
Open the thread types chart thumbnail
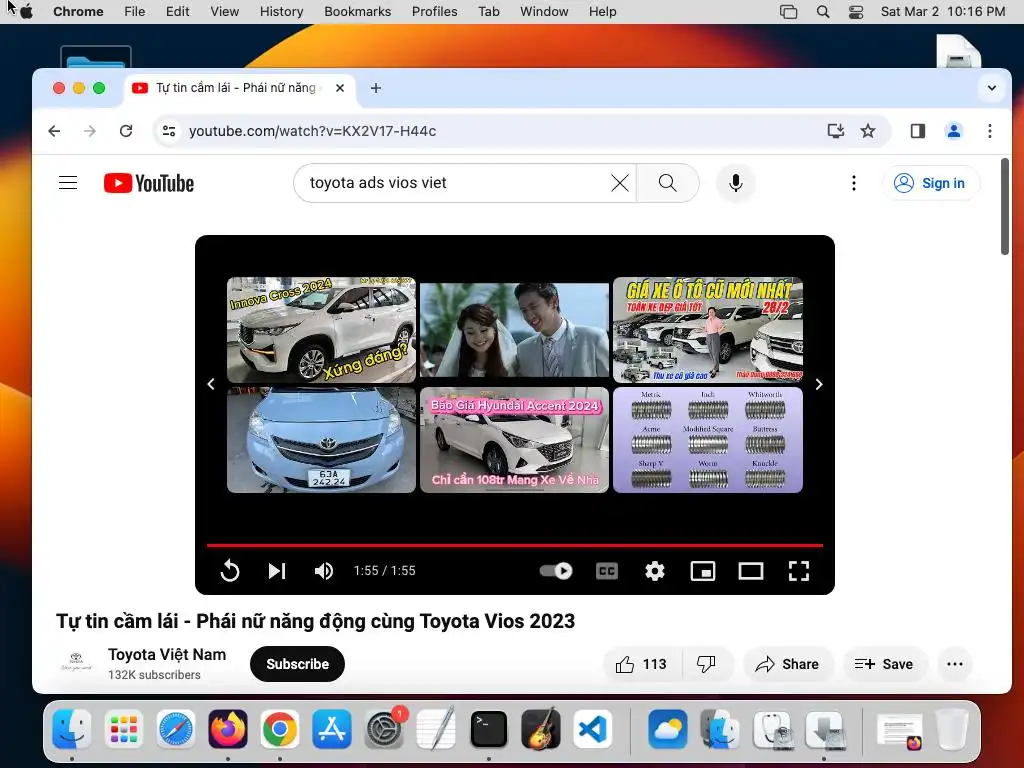[x=708, y=440]
